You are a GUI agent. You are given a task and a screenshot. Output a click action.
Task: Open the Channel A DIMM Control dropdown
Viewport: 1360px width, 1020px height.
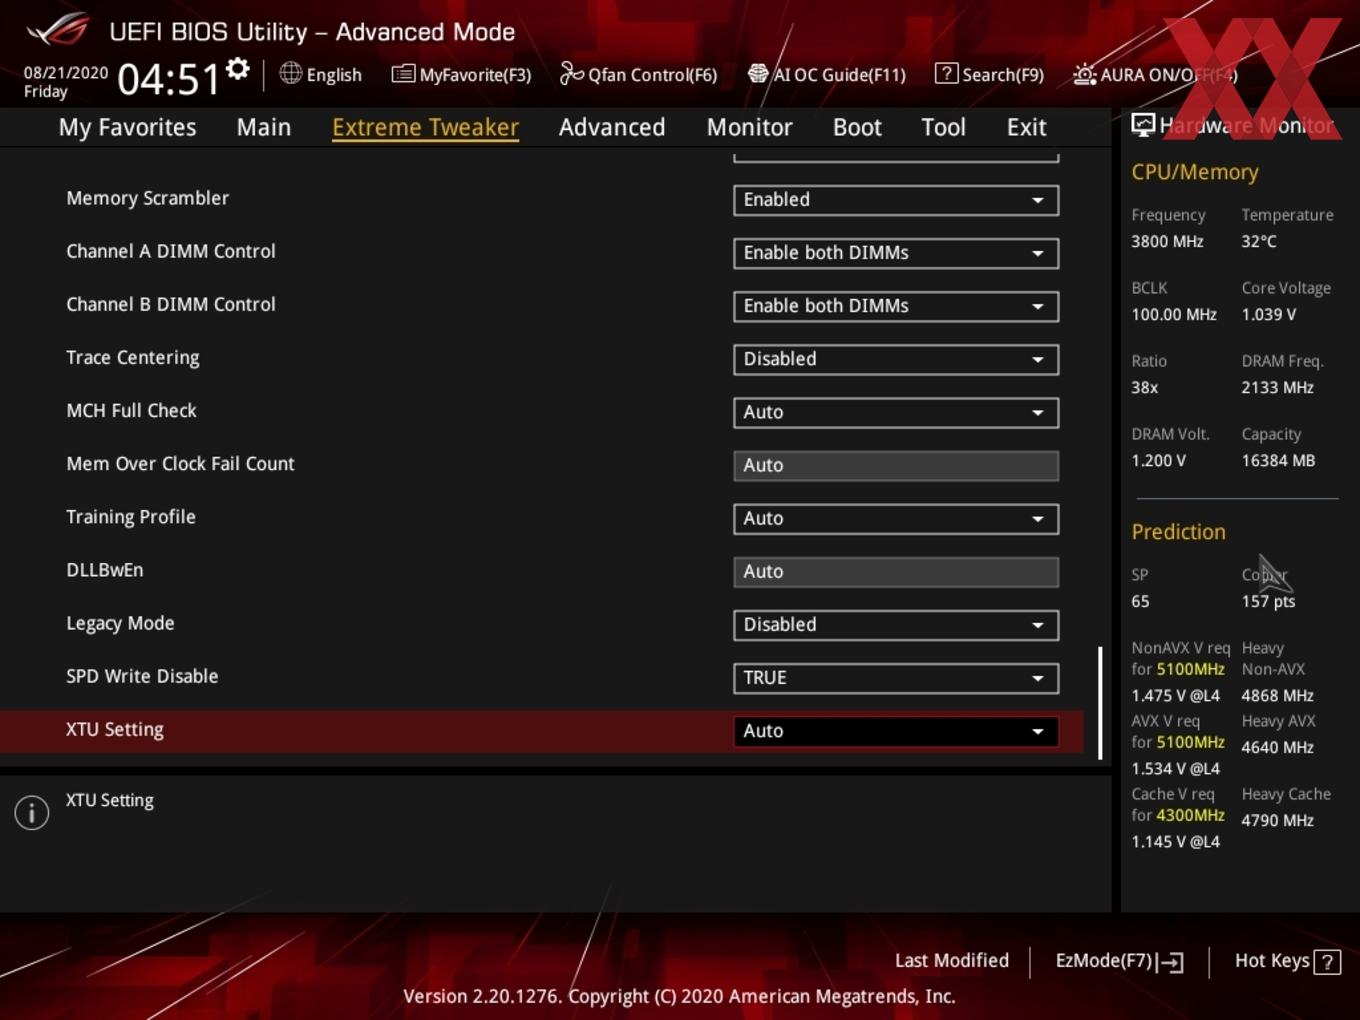point(896,253)
